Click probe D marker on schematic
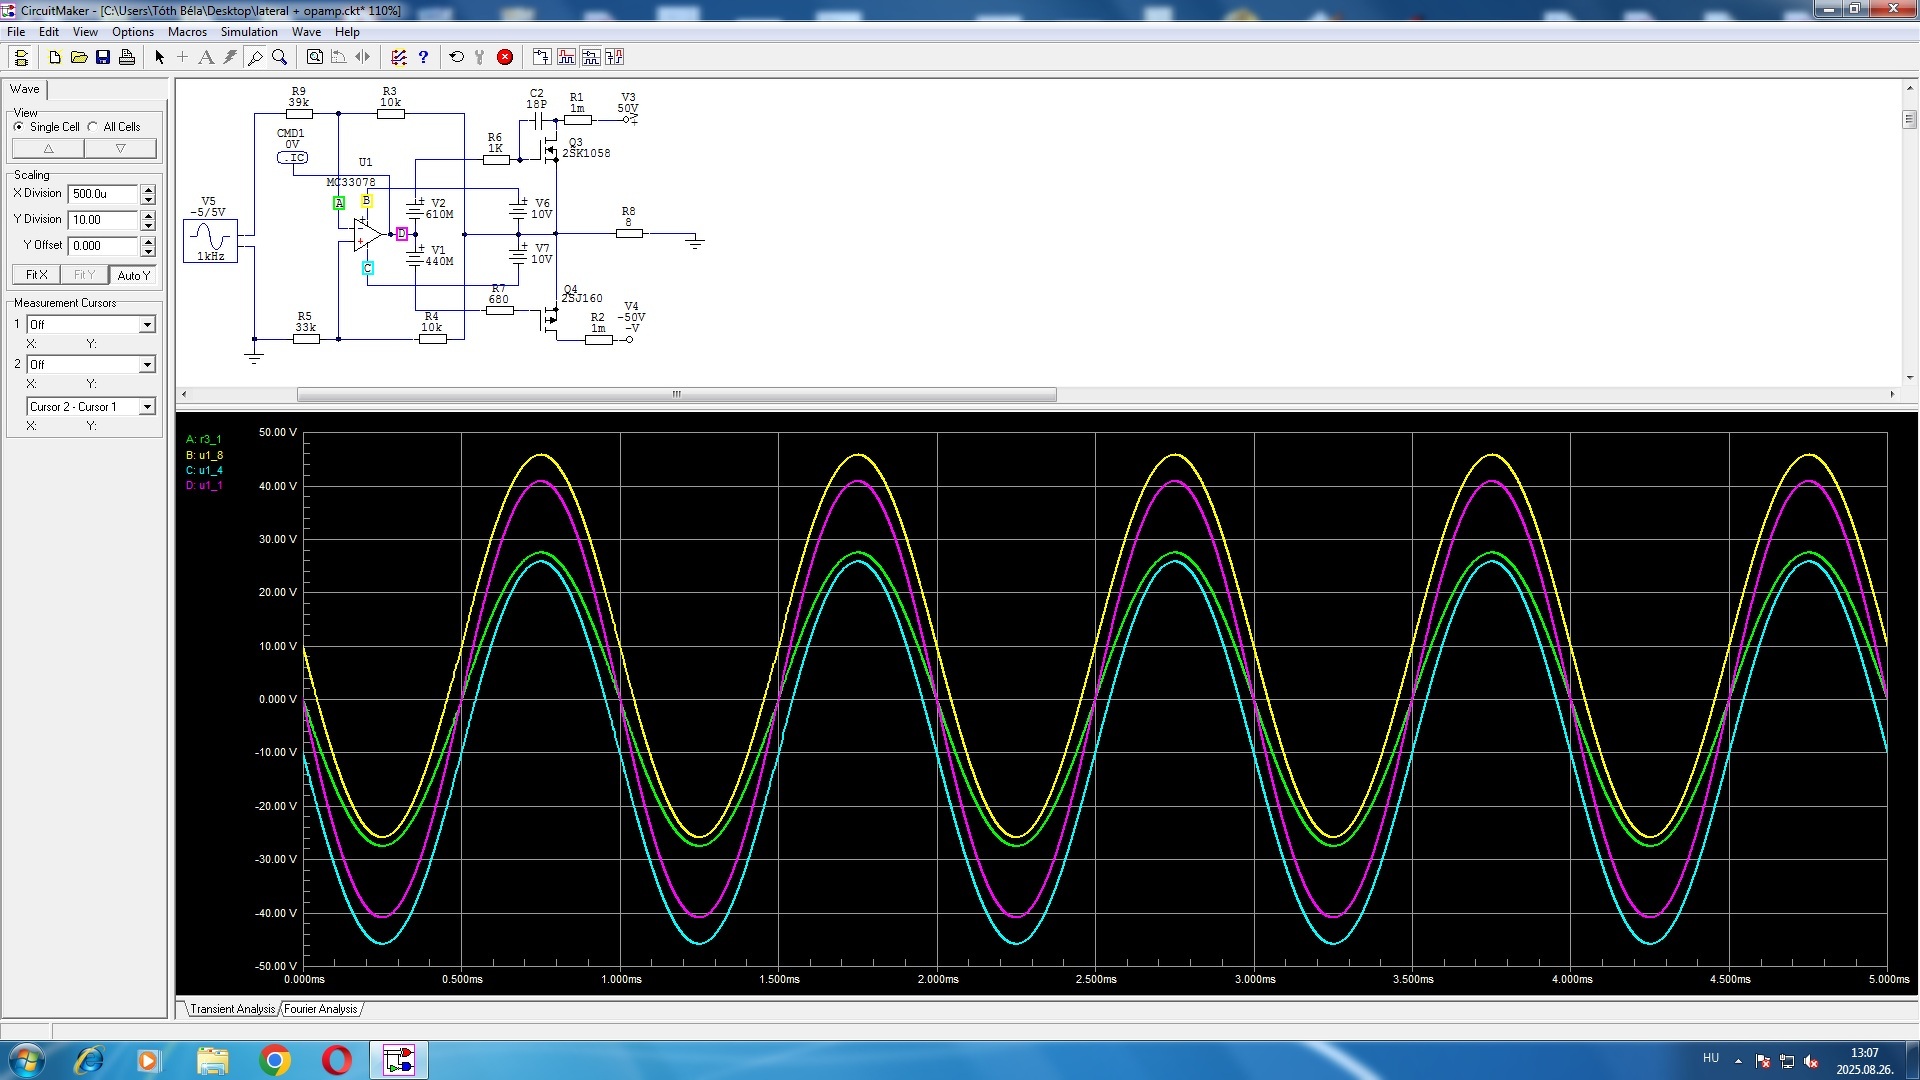Viewport: 1920px width, 1080px height. [402, 234]
